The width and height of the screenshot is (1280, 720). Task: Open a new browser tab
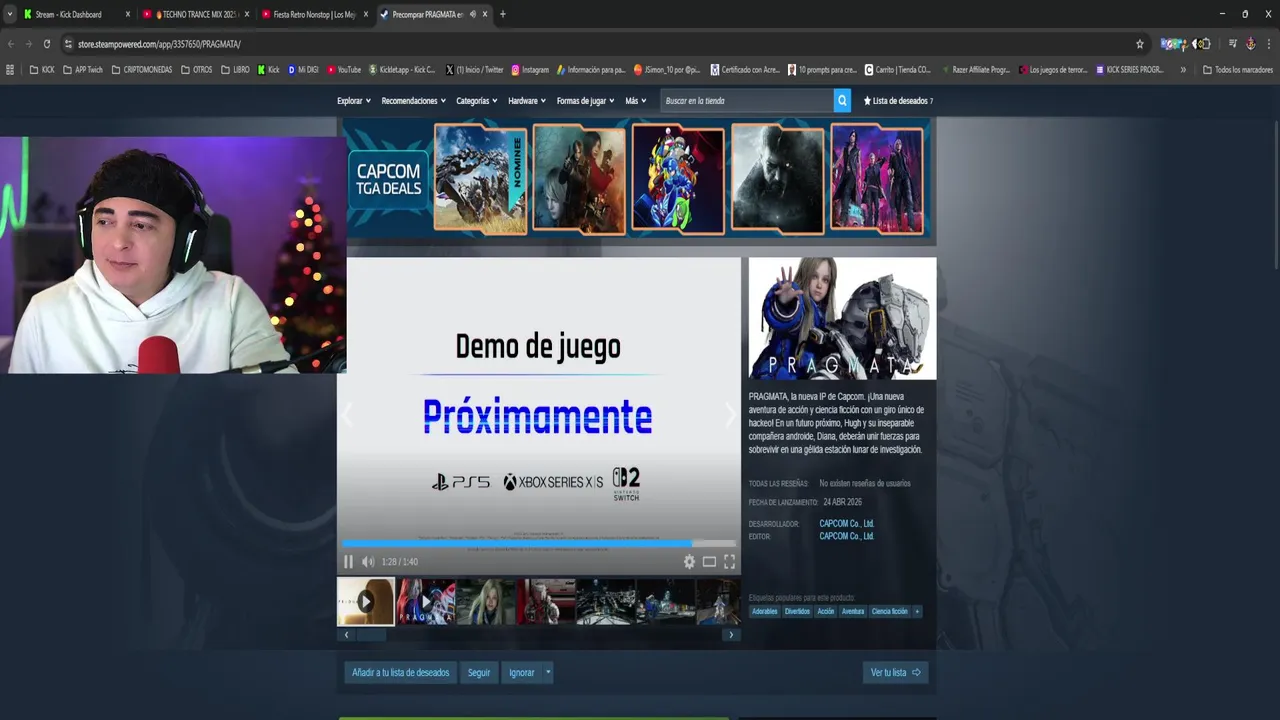[x=502, y=14]
